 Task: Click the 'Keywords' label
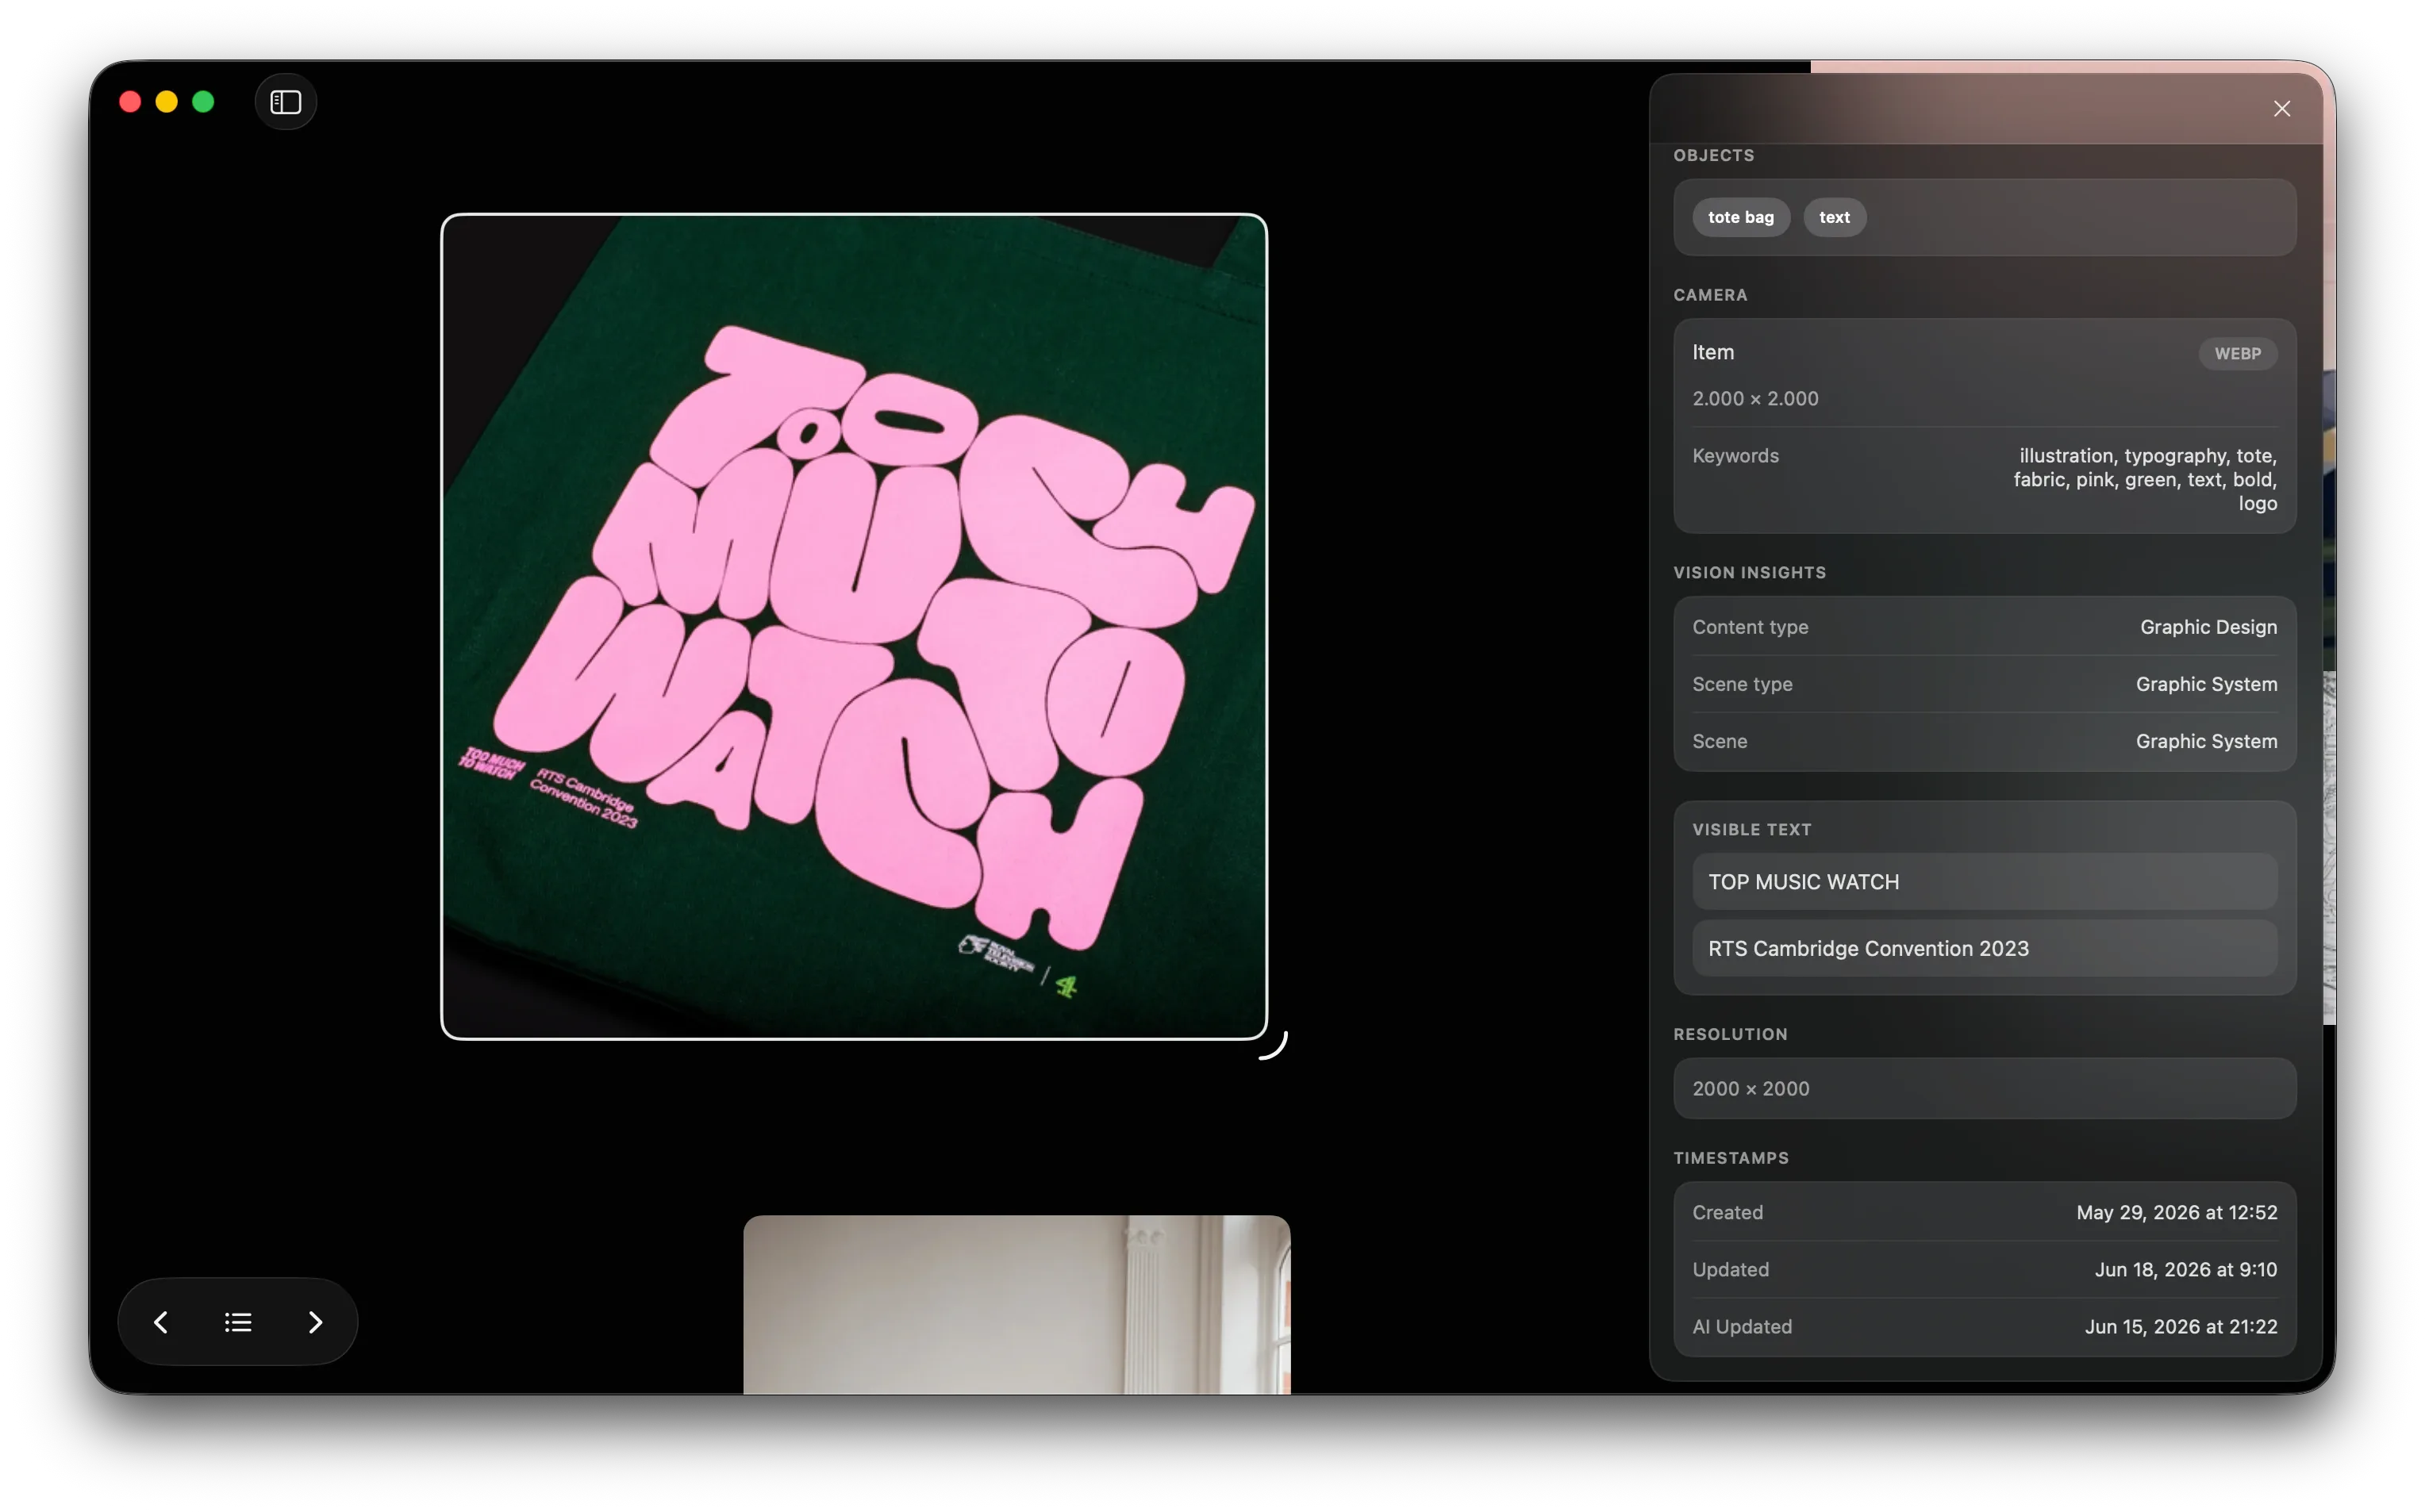click(x=1735, y=456)
